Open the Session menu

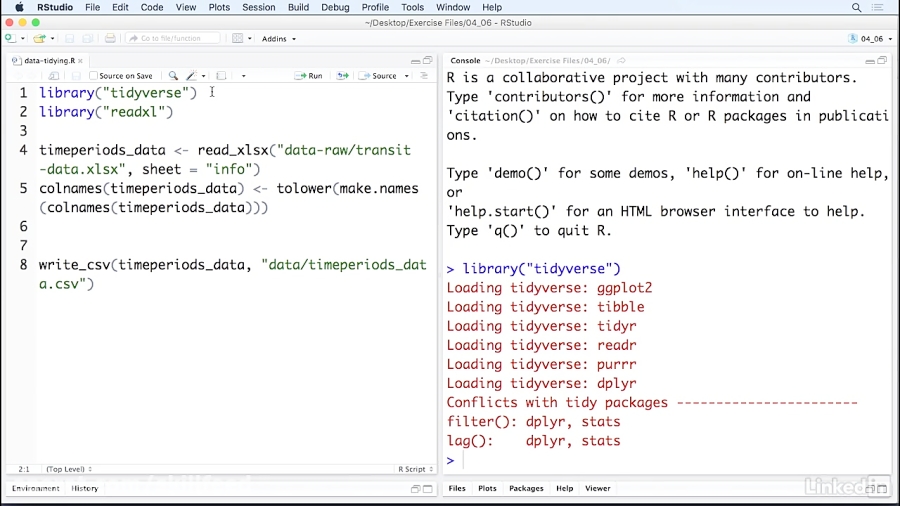[x=258, y=7]
